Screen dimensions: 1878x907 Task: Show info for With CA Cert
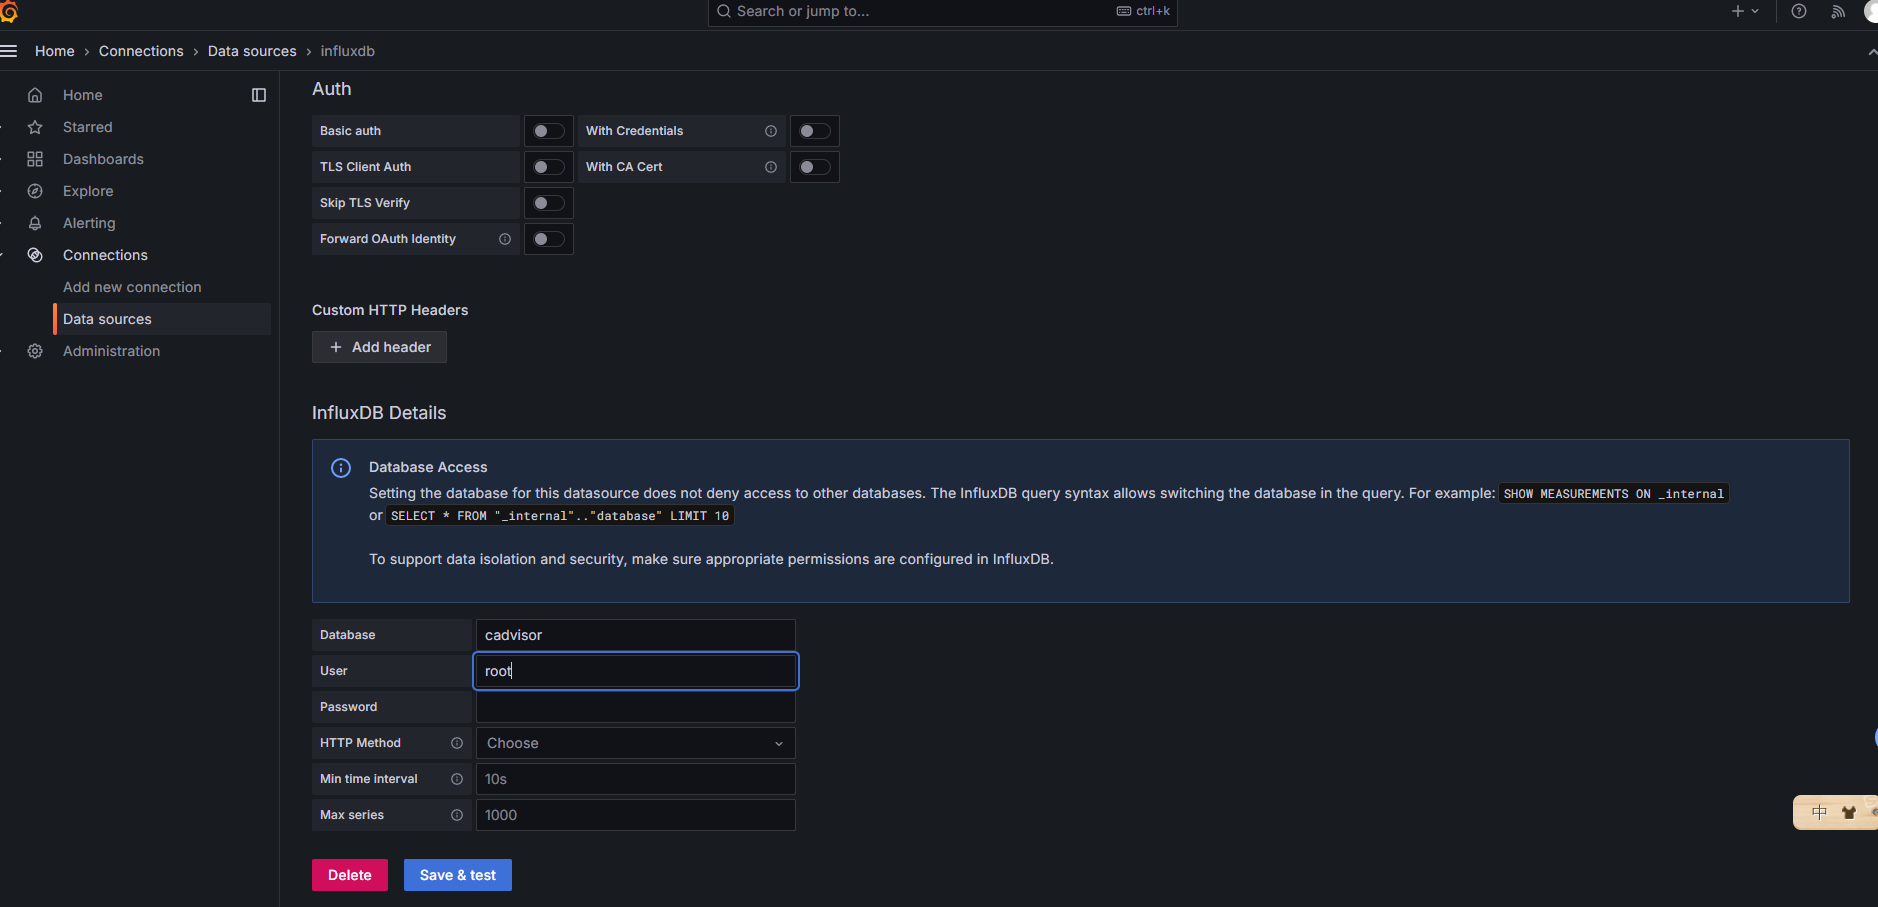click(x=771, y=167)
